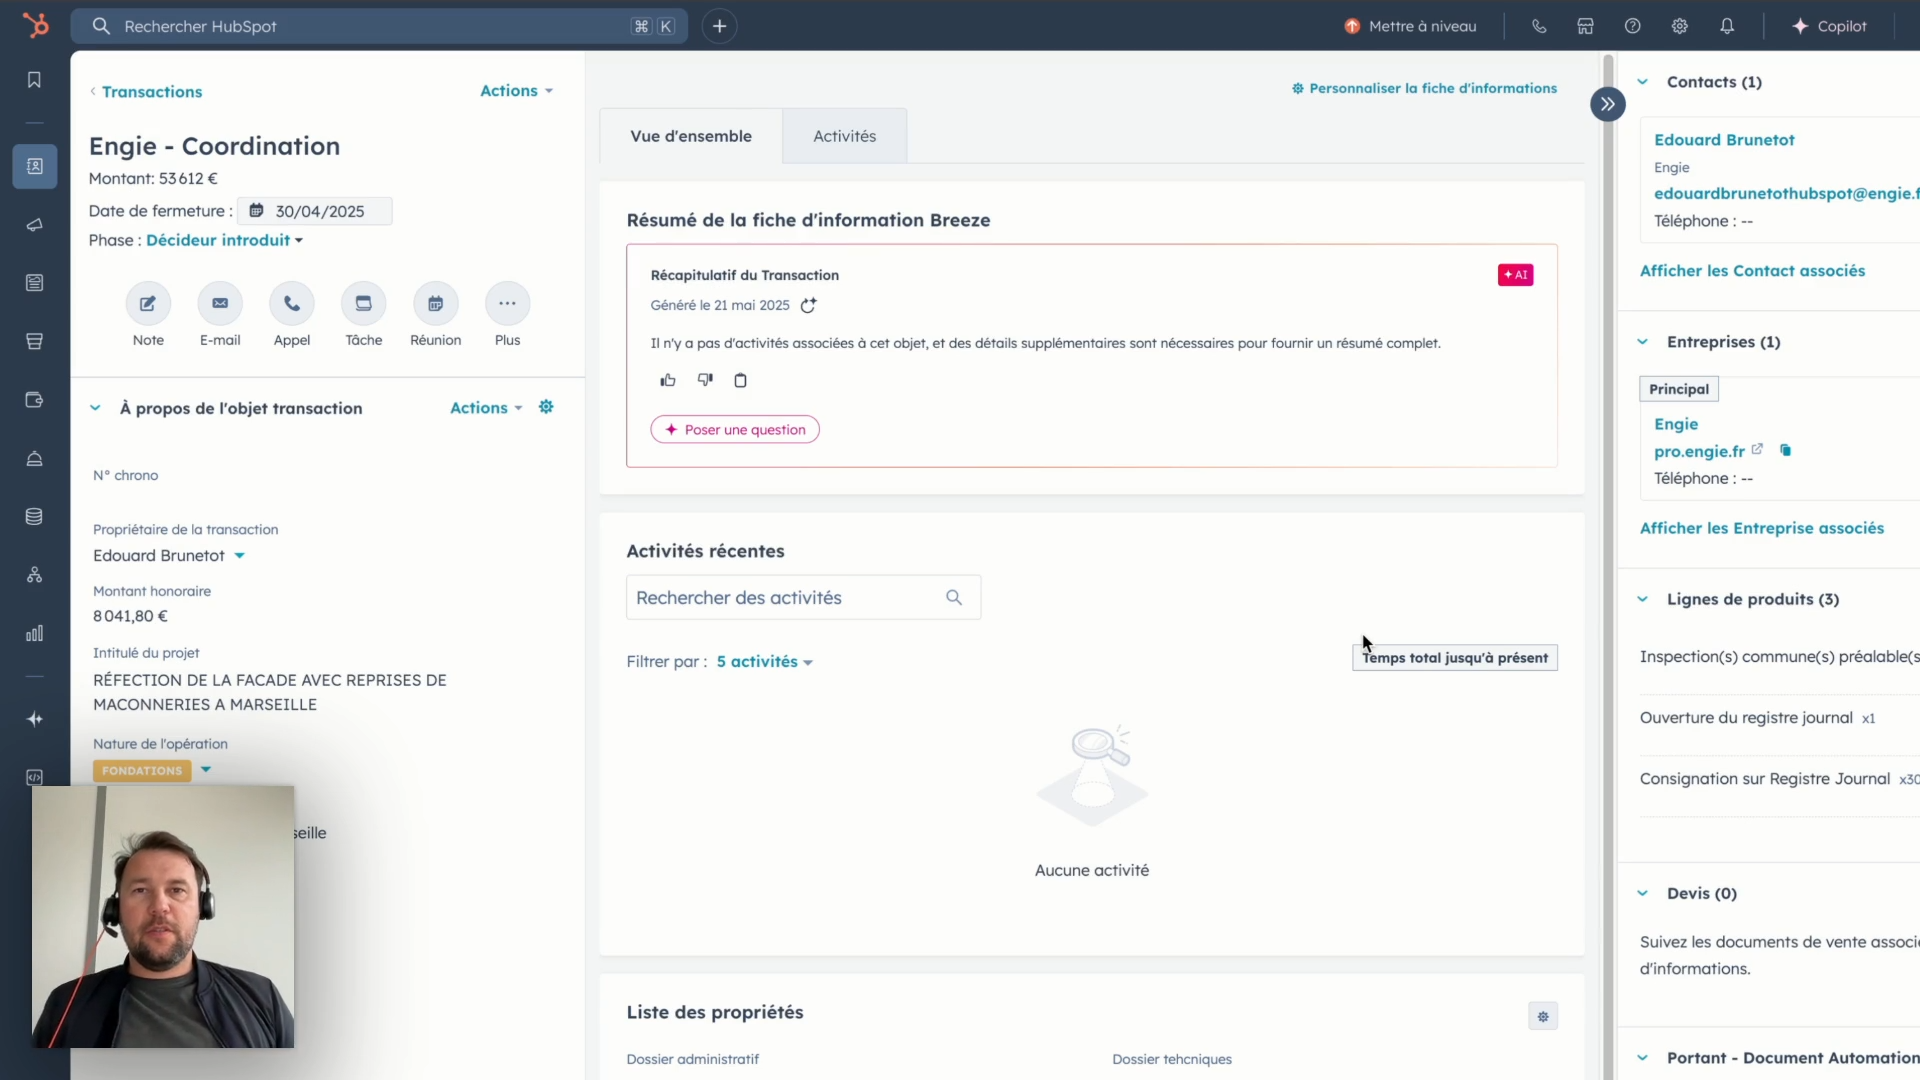Open the 5 activités filter dropdown
The width and height of the screenshot is (1920, 1080).
[x=764, y=662]
